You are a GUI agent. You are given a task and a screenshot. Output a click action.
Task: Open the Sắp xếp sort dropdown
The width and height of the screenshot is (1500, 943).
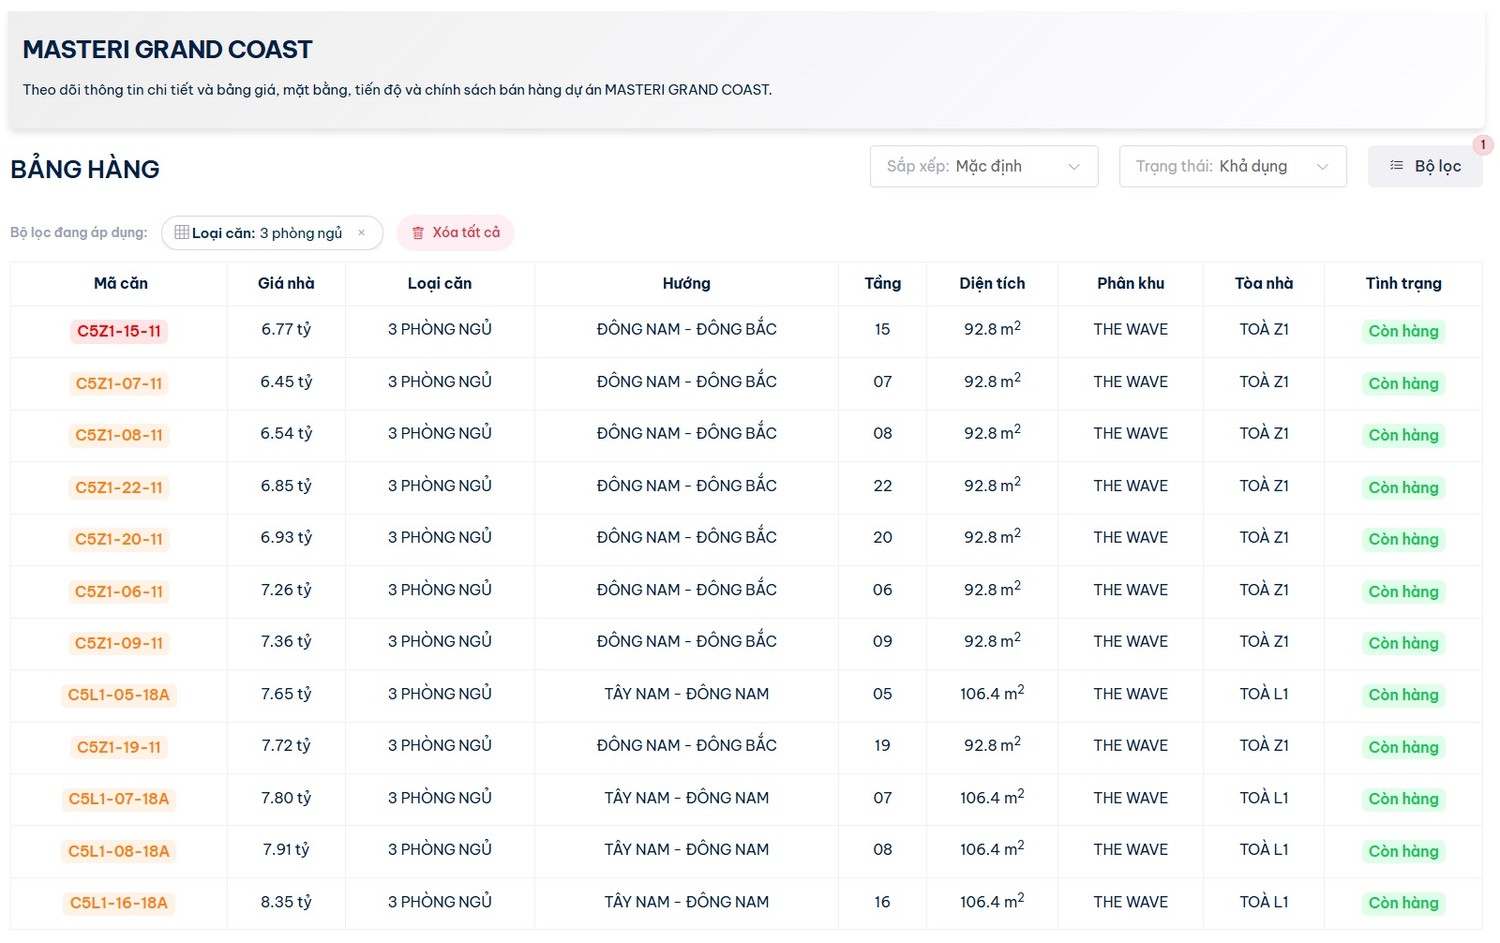pyautogui.click(x=983, y=166)
